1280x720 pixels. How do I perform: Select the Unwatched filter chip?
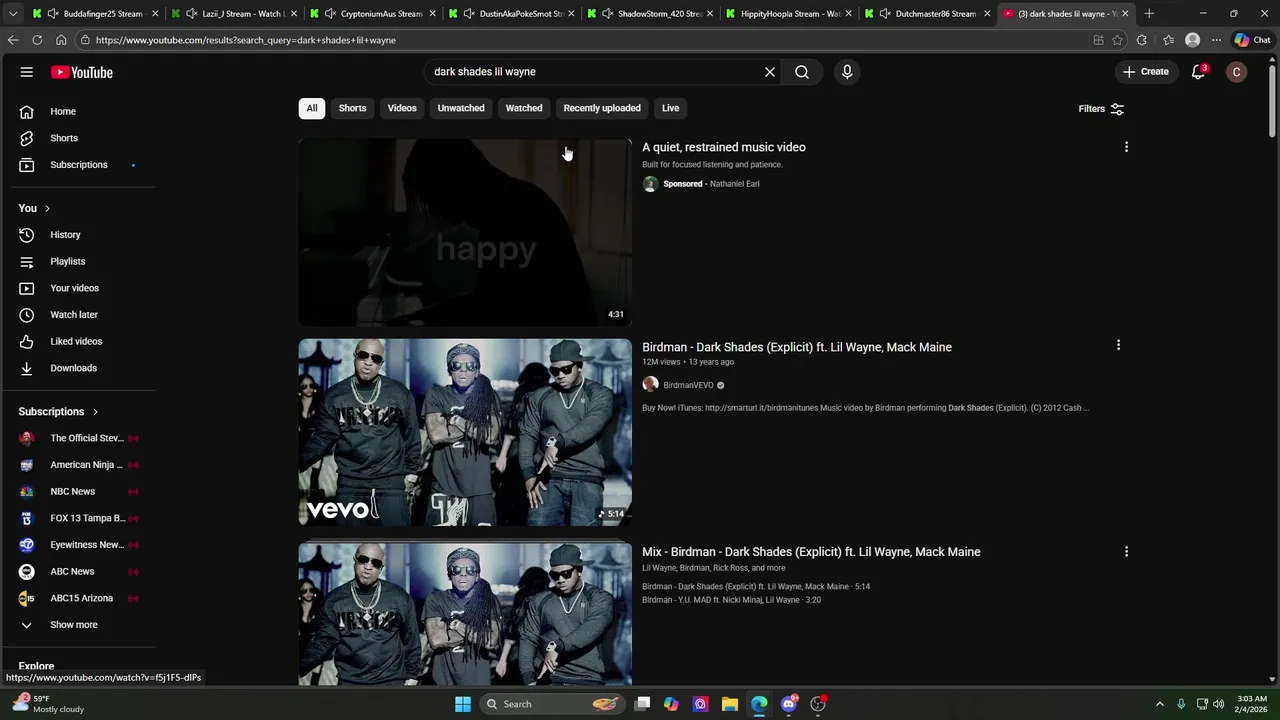coord(461,108)
